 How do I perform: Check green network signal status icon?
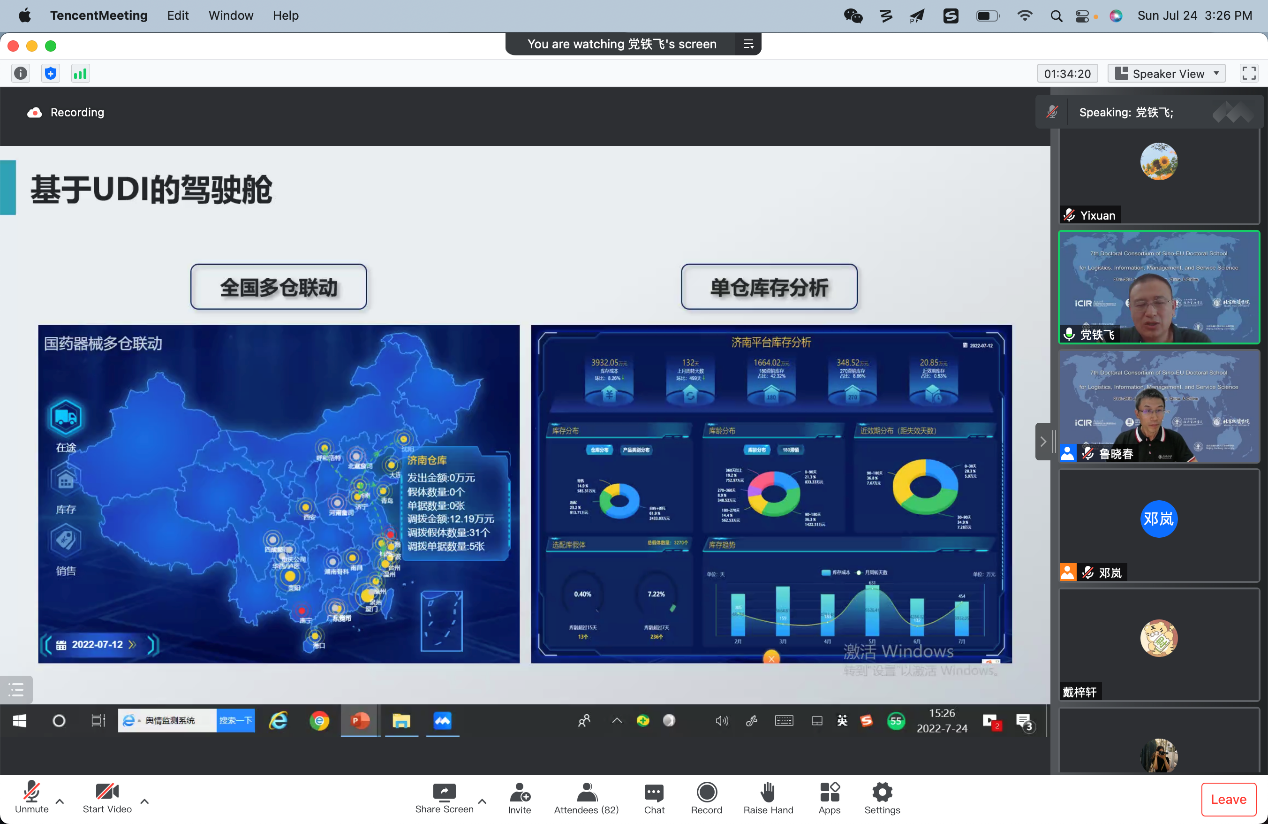pos(80,73)
